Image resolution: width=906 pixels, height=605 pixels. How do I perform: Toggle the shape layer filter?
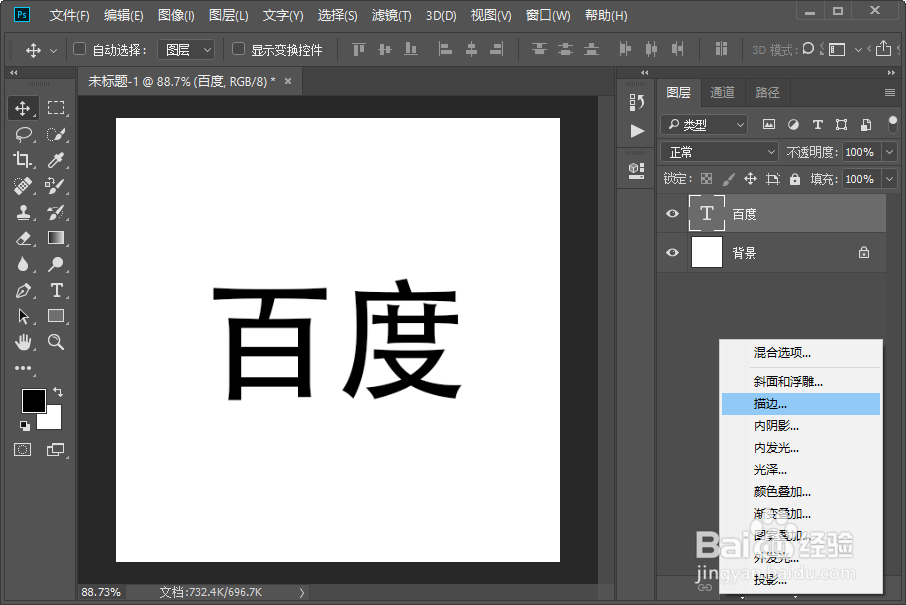pyautogui.click(x=841, y=124)
